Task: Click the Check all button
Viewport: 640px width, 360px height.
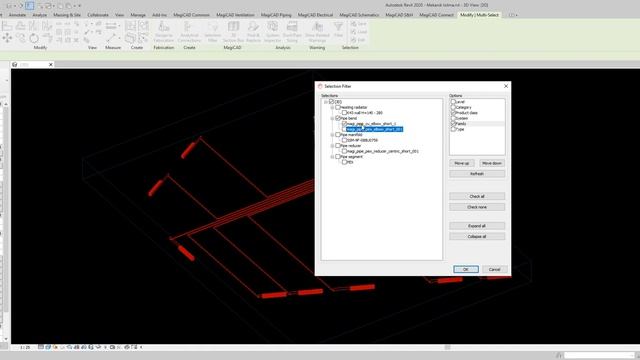Action: [477, 196]
